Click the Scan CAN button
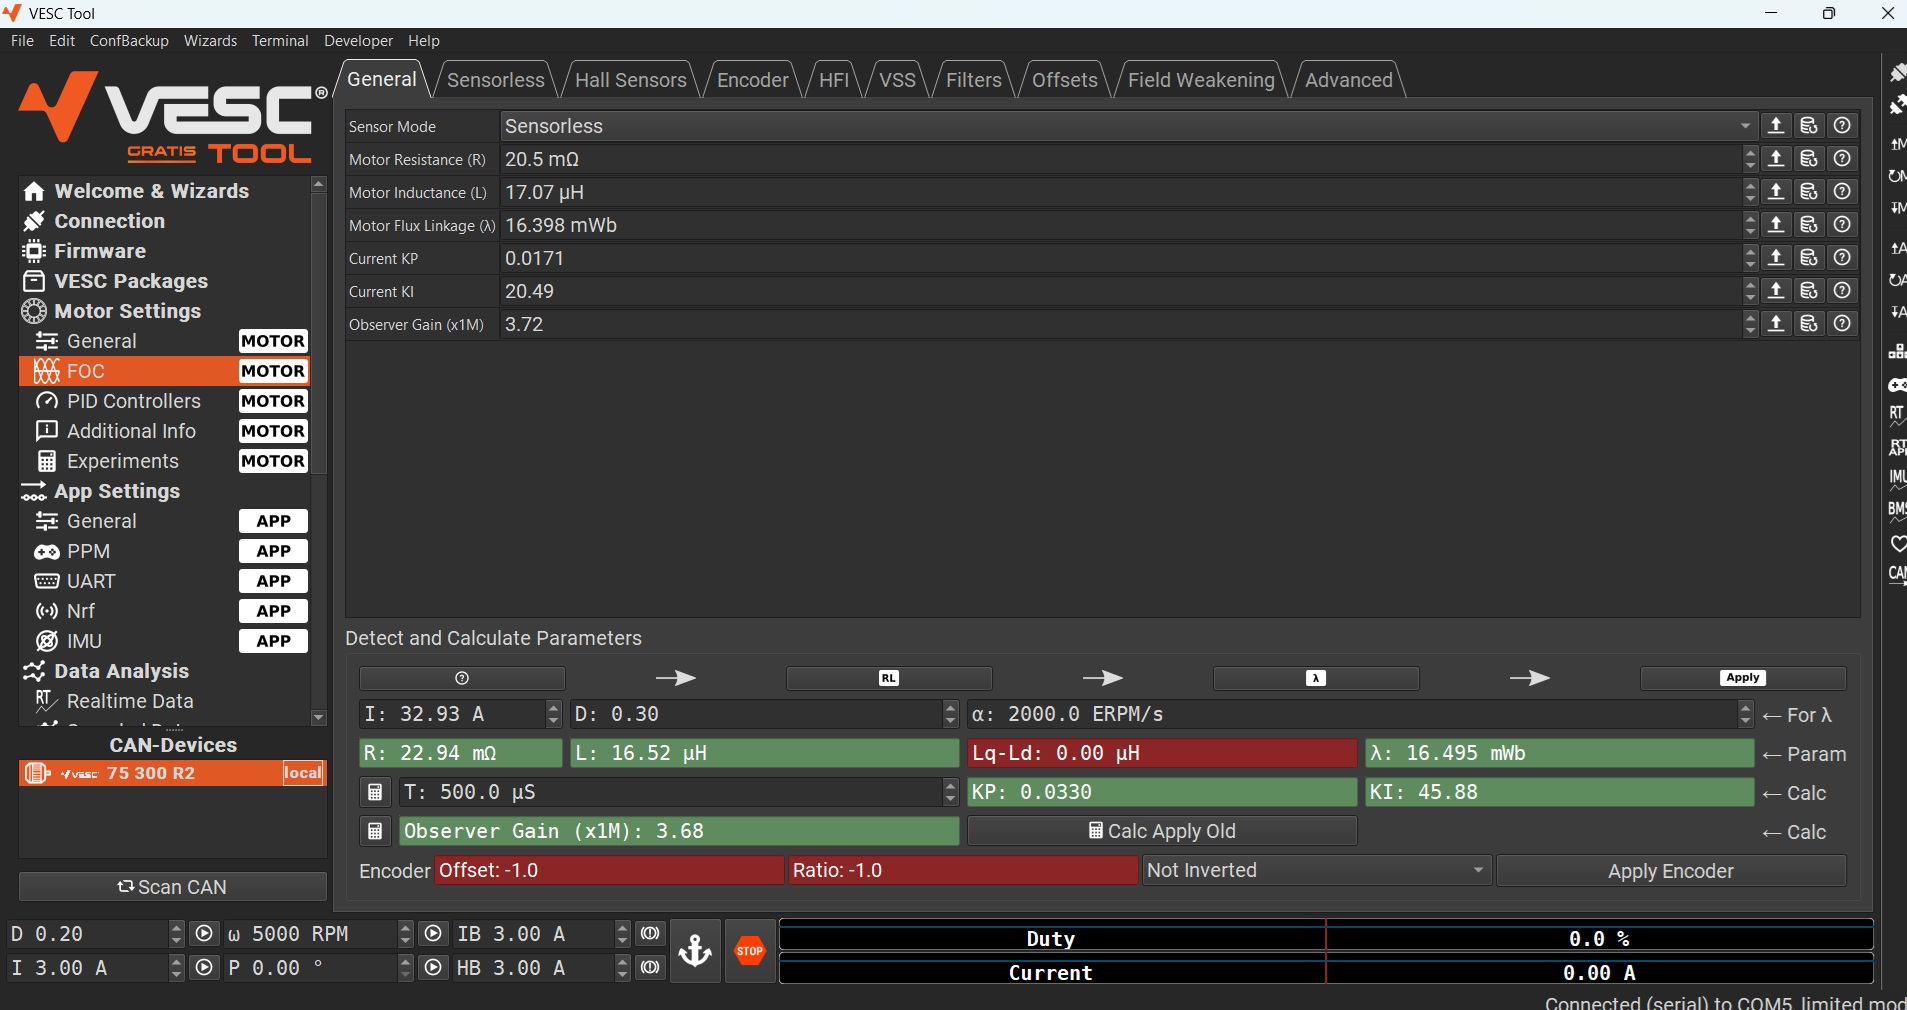Screen dimensions: 1907x1010 (x=172, y=887)
